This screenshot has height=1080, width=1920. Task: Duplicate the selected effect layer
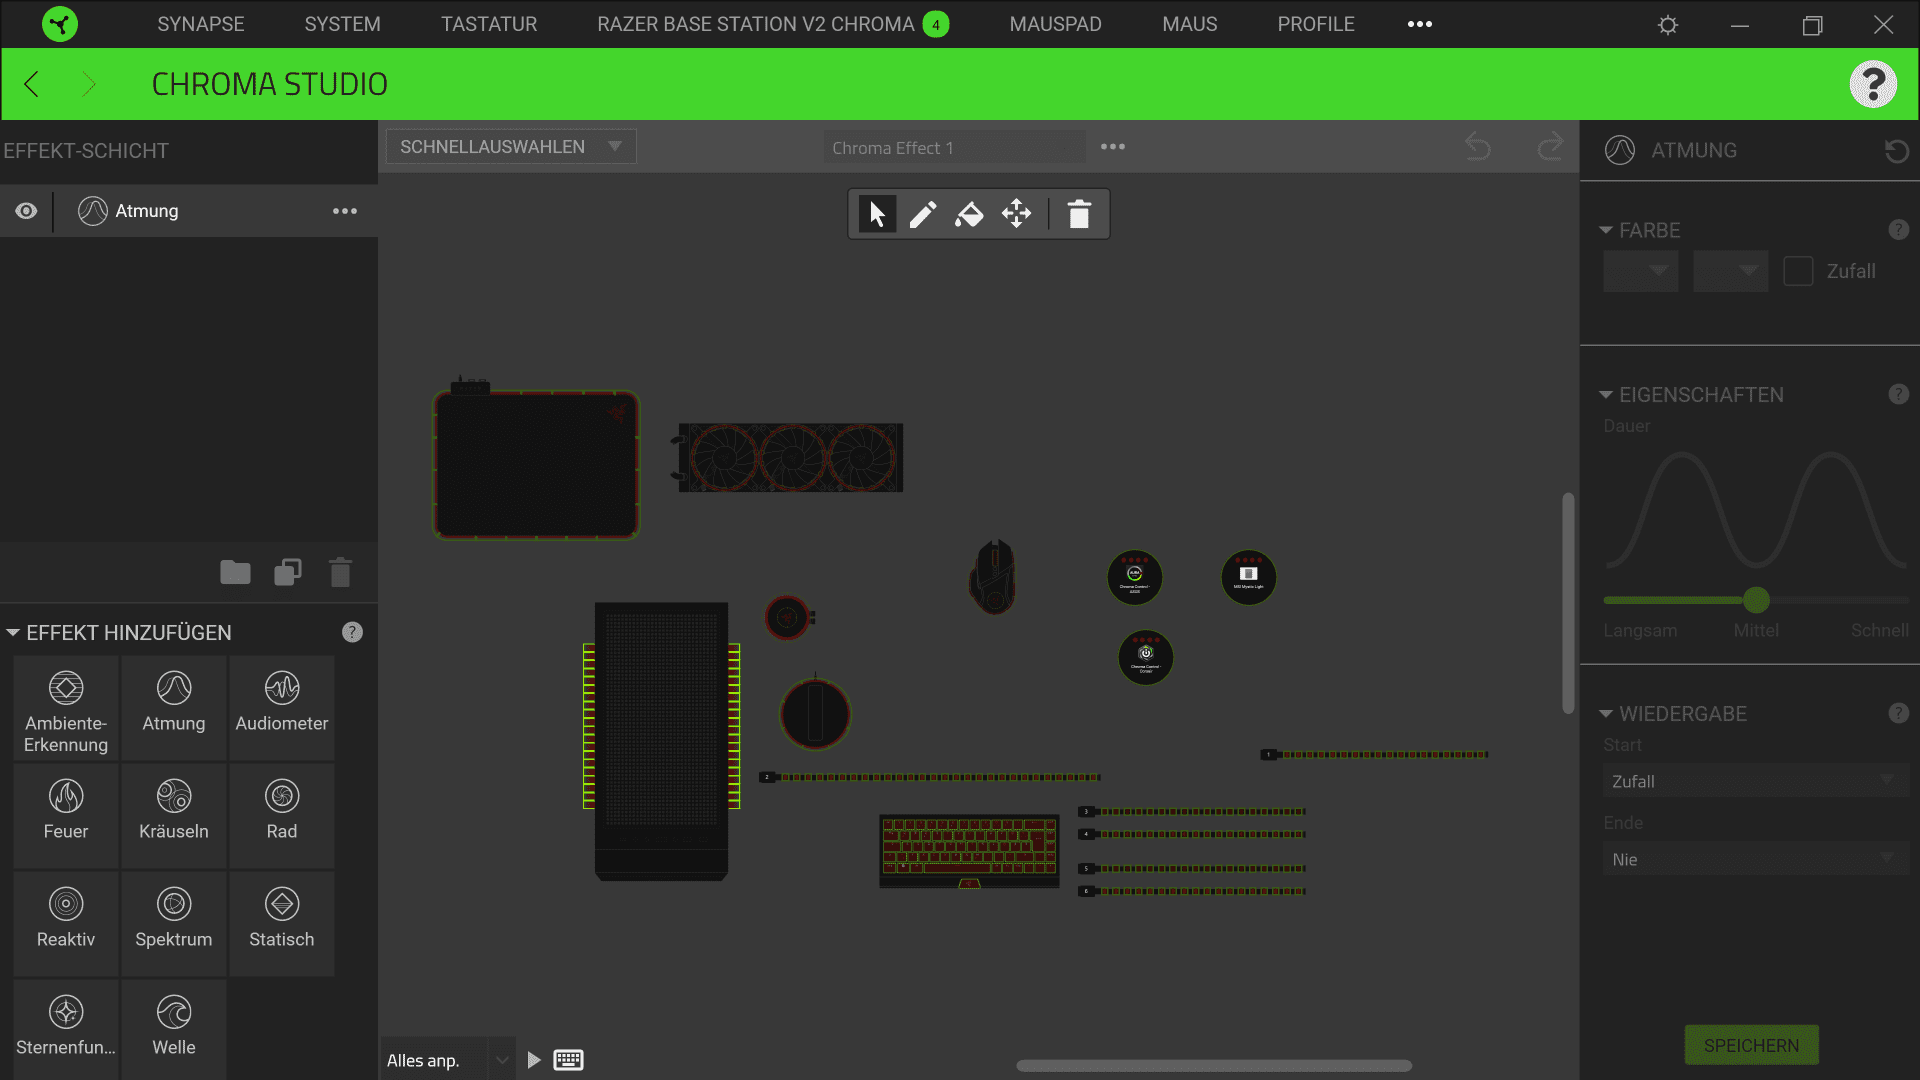[x=288, y=572]
